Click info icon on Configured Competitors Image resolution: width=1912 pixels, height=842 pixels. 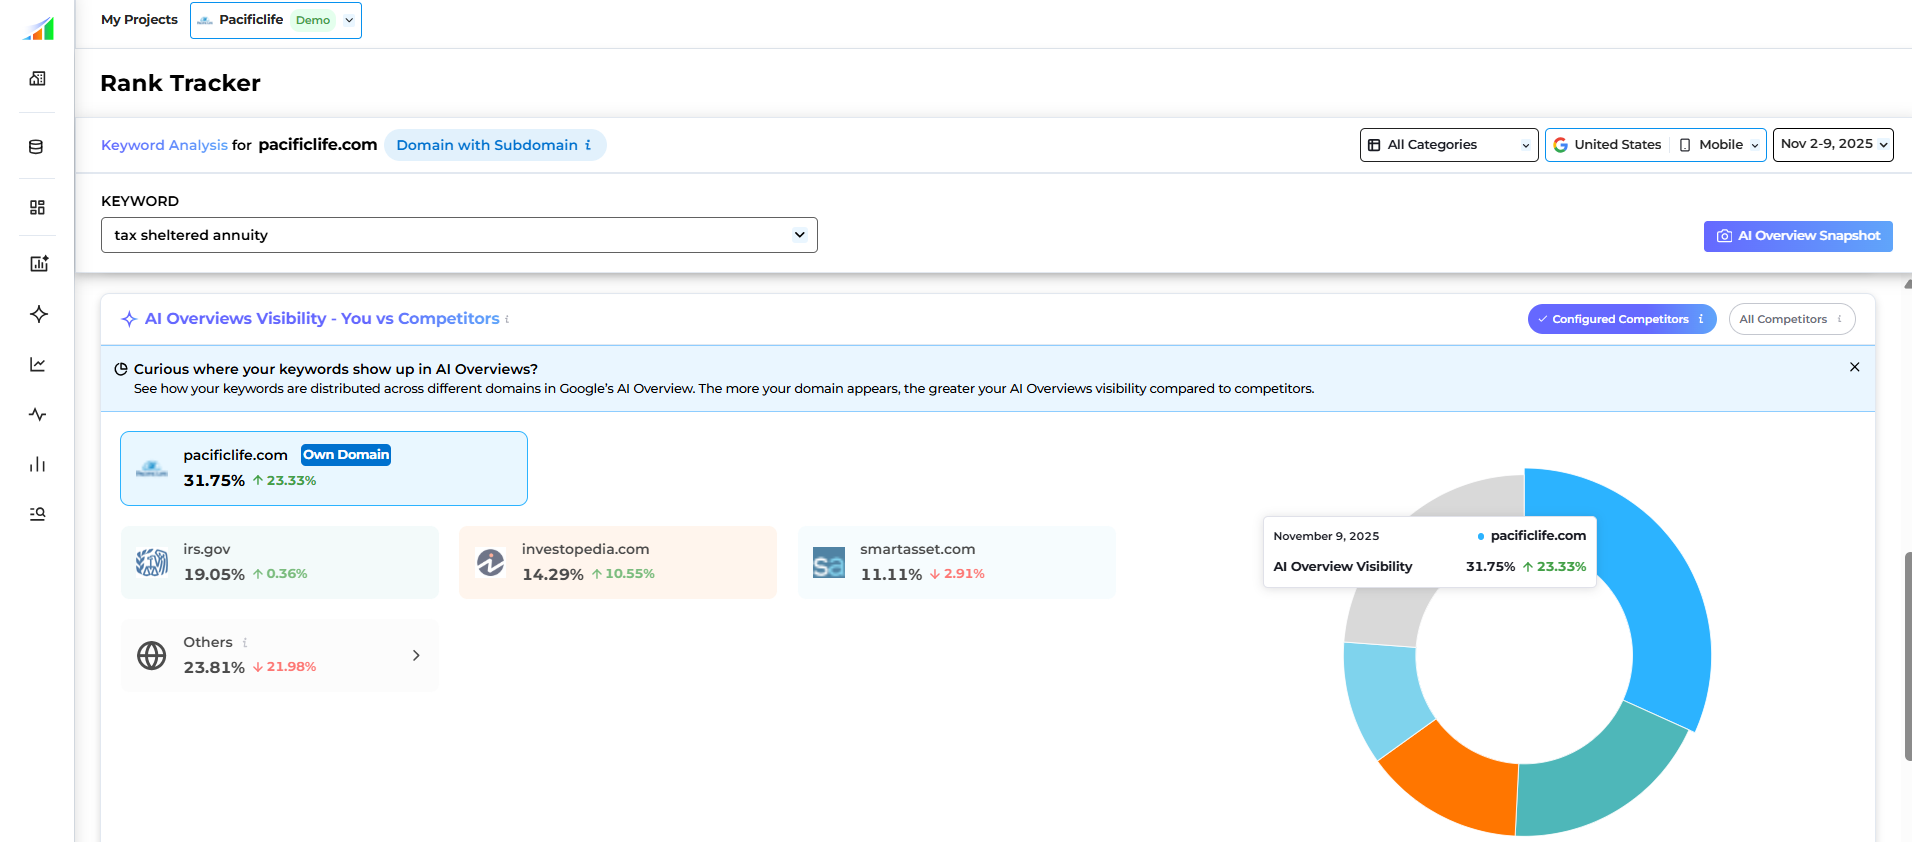1701,319
